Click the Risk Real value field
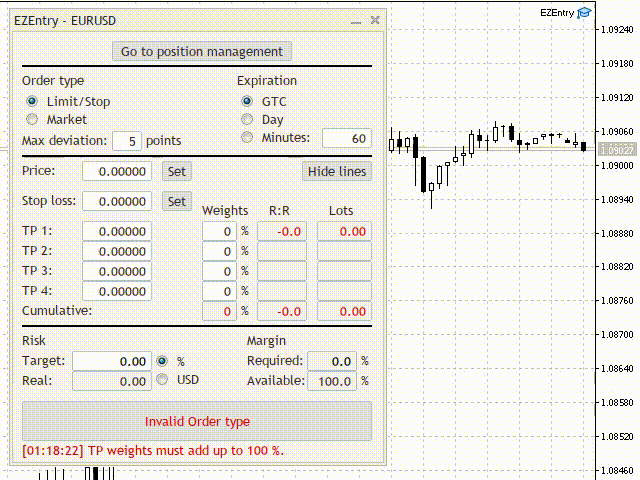Viewport: 640px width, 480px height. pyautogui.click(x=112, y=381)
